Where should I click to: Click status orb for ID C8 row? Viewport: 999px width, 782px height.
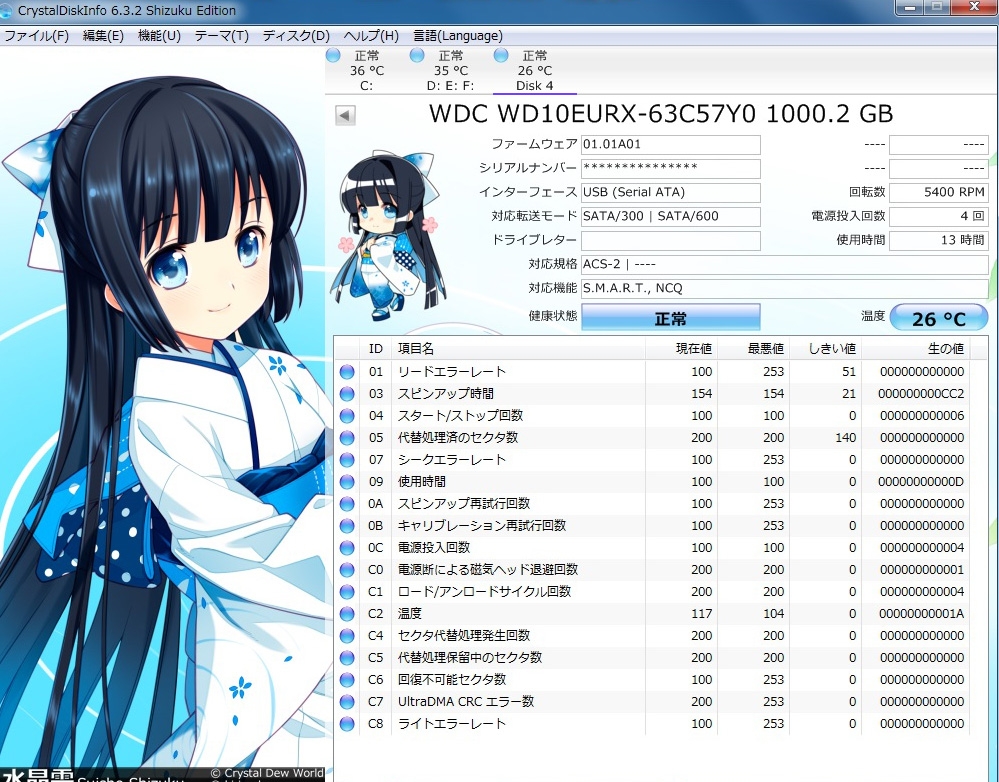tap(347, 723)
